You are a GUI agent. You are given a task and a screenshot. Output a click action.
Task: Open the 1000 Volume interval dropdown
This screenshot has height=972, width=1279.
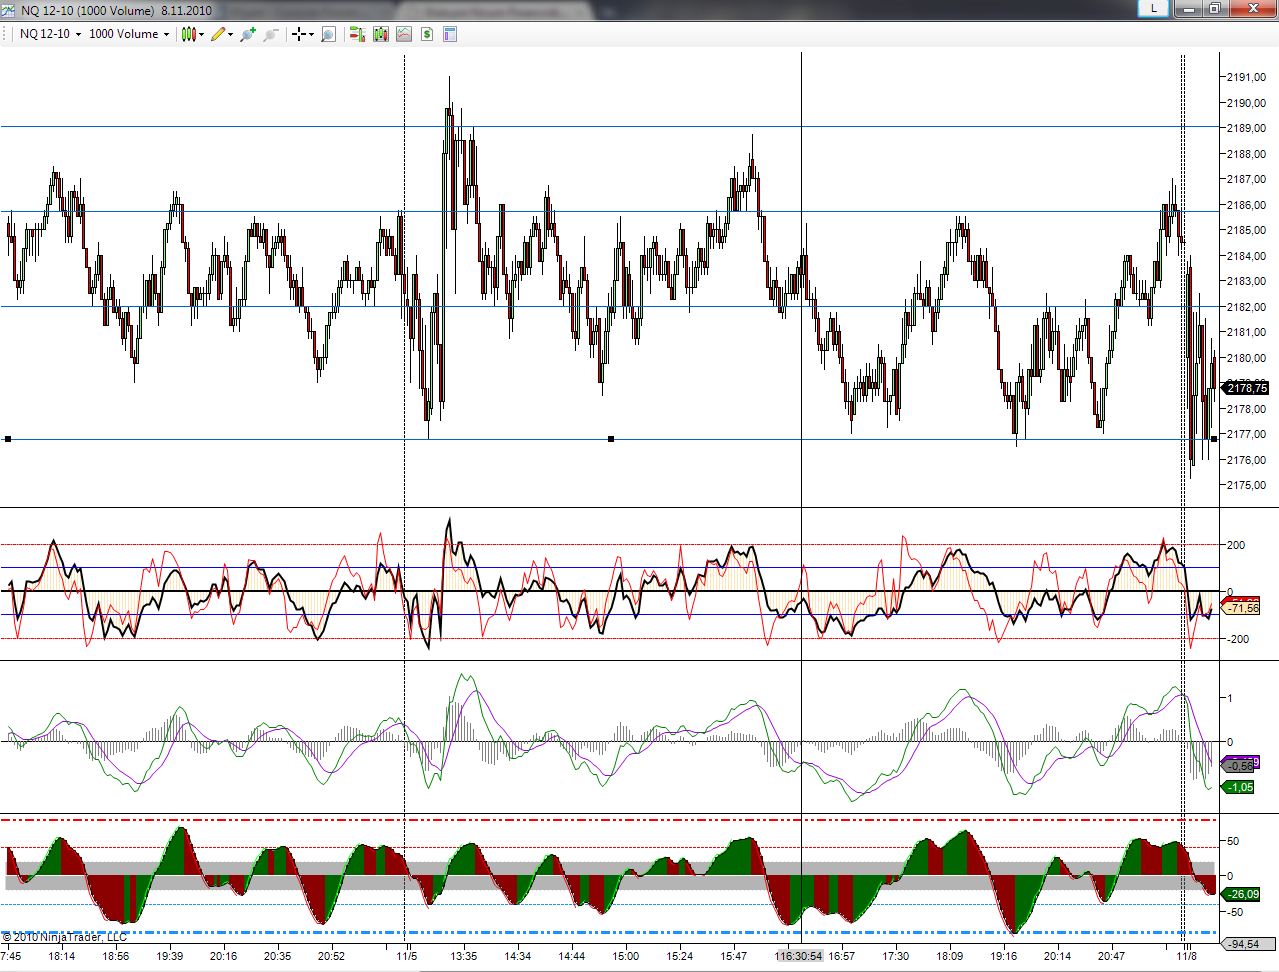point(129,34)
